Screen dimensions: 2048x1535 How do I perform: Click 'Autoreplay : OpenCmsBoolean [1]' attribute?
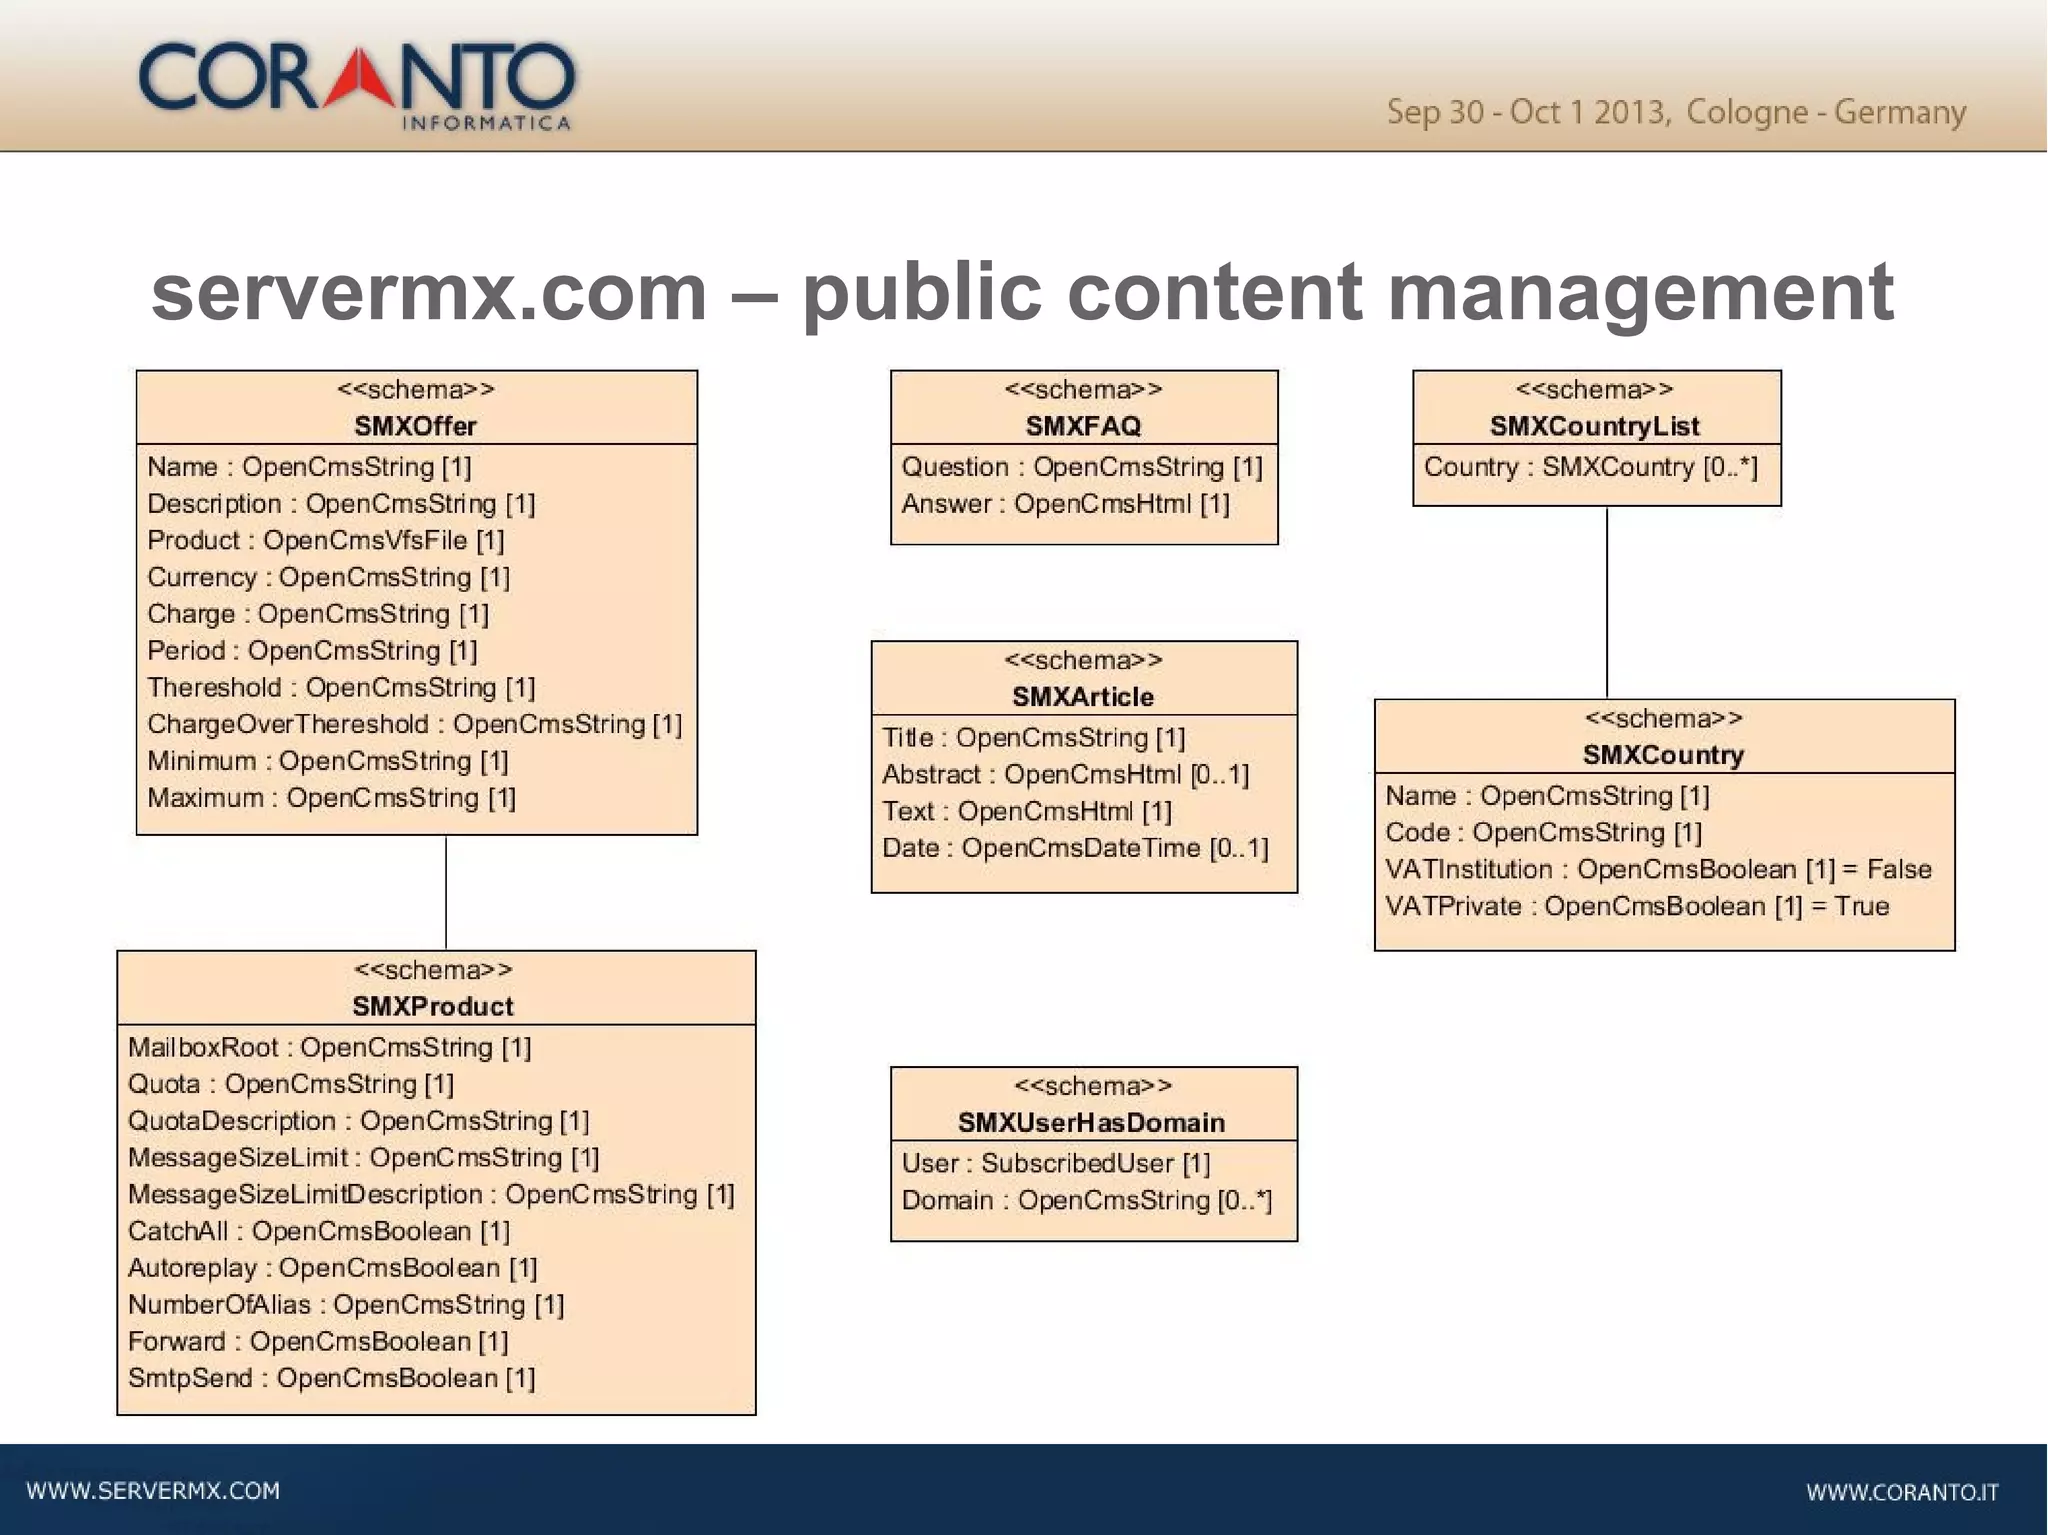pyautogui.click(x=333, y=1269)
